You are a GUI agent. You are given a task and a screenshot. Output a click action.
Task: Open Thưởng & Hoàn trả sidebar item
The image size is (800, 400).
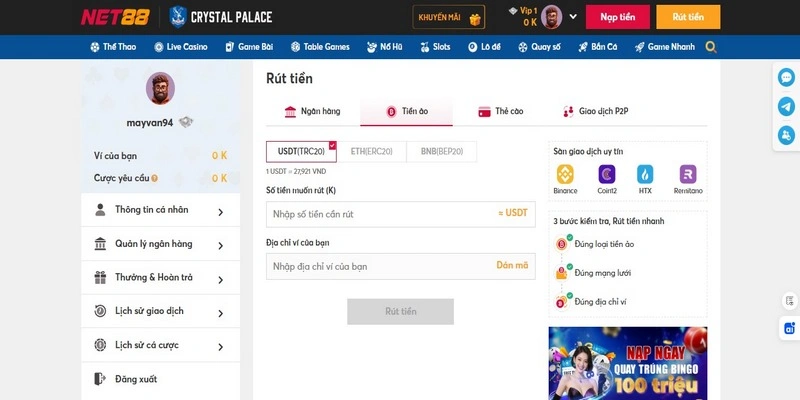[160, 278]
